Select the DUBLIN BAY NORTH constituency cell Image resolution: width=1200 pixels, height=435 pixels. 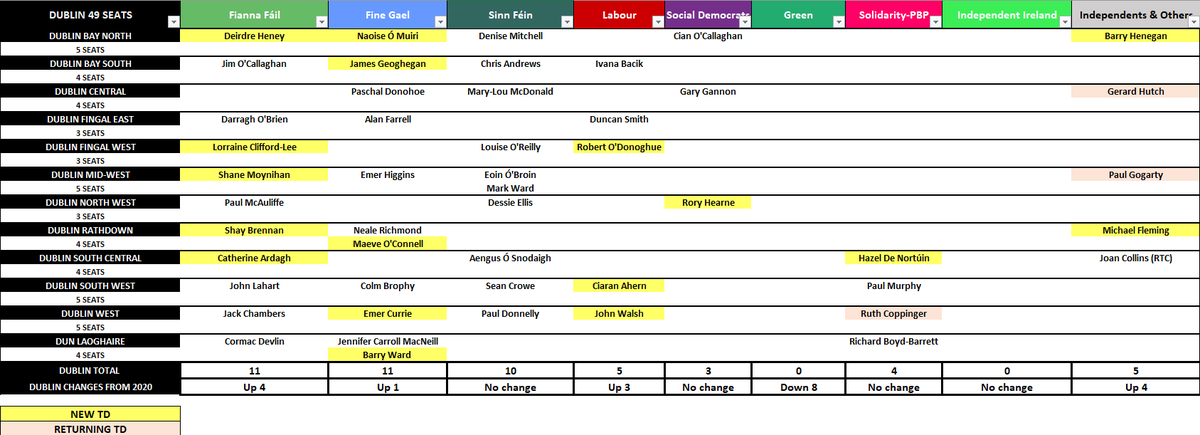pyautogui.click(x=90, y=35)
